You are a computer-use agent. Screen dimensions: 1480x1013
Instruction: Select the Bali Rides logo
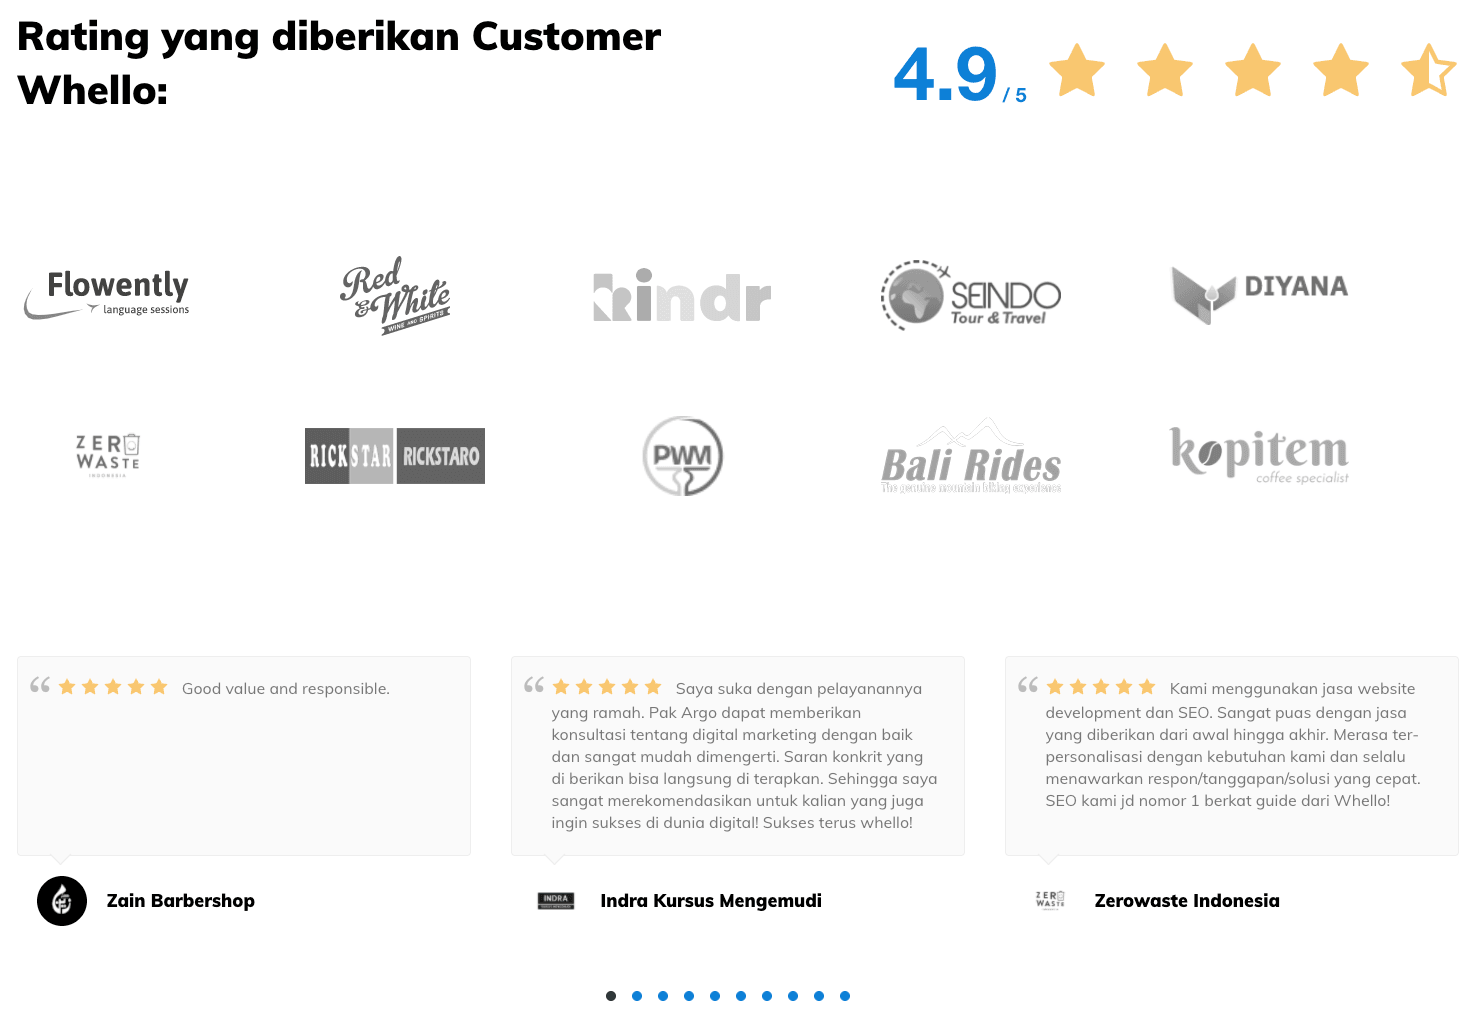click(970, 458)
